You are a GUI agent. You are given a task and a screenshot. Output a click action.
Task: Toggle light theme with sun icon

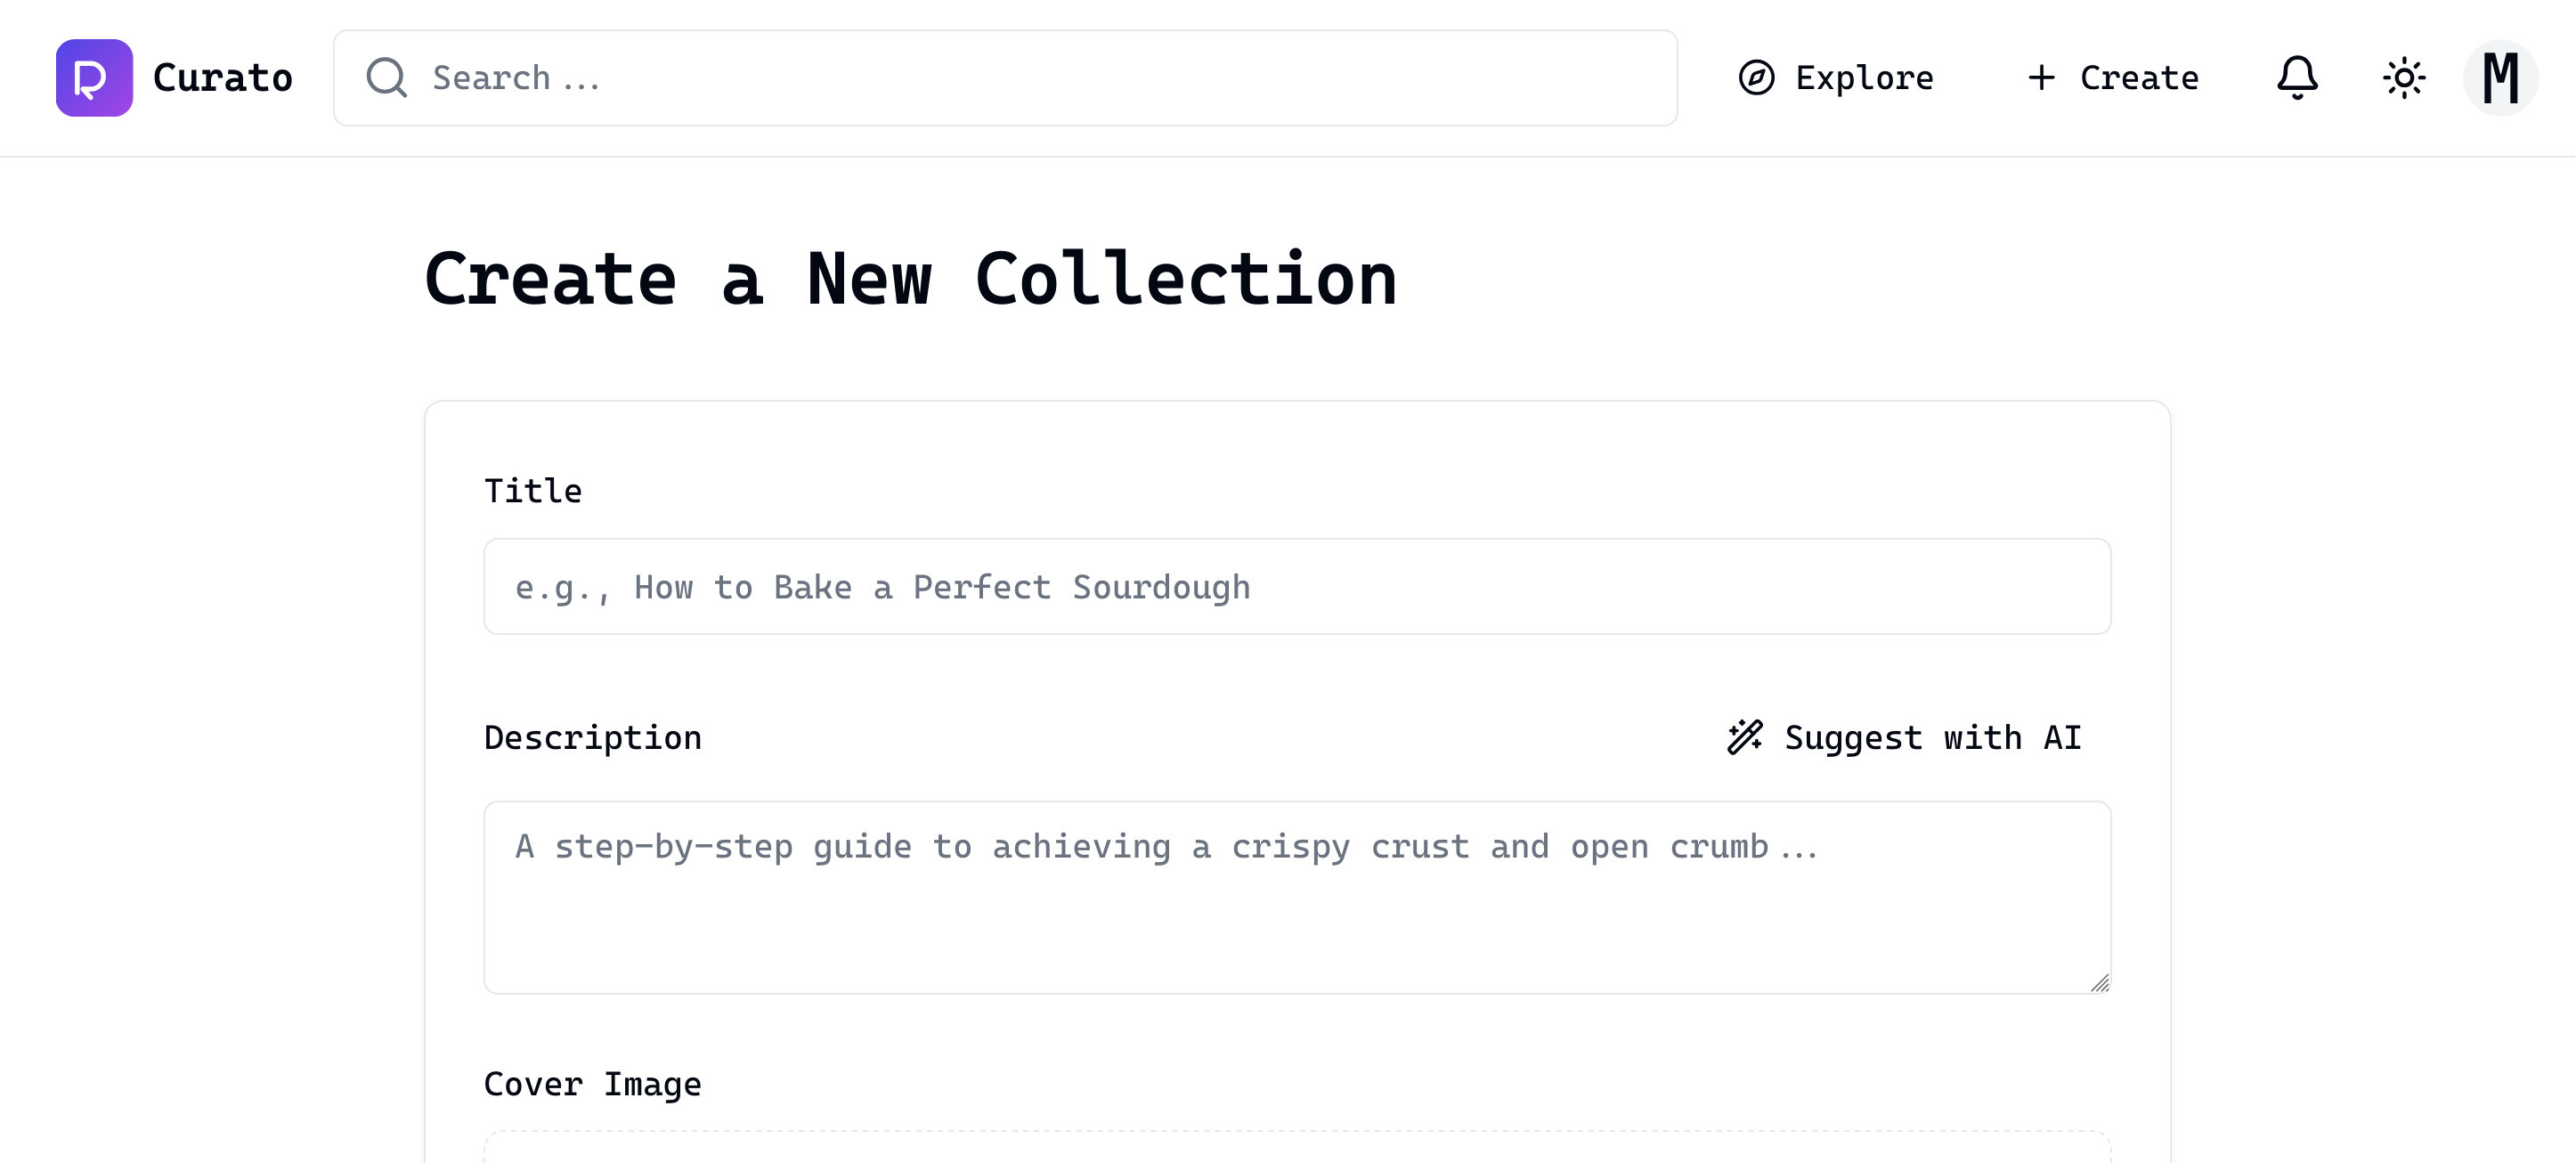pos(2404,78)
